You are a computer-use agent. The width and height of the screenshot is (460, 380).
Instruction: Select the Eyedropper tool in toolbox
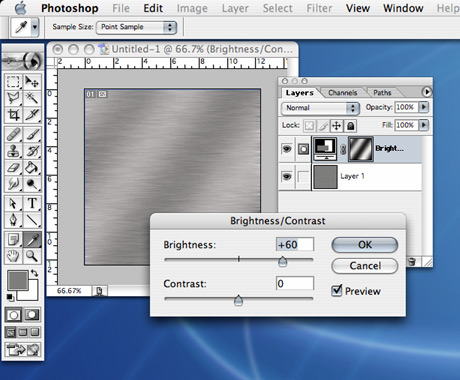point(32,239)
